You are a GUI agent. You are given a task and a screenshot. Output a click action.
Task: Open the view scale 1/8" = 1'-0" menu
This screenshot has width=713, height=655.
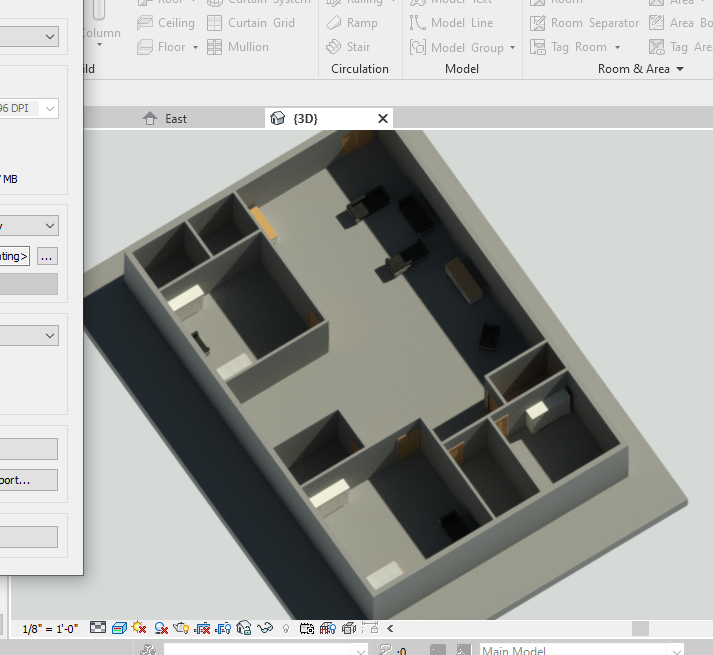[x=50, y=629]
